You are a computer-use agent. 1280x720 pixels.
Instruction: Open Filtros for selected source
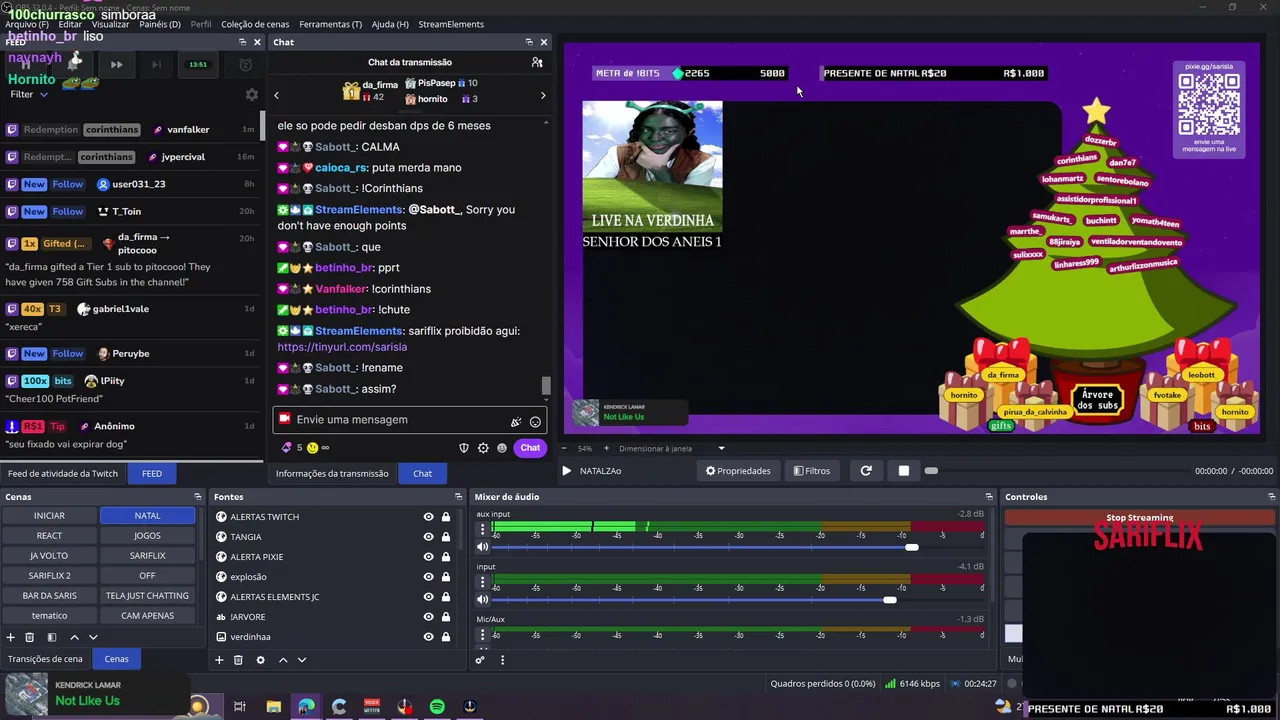(x=811, y=471)
